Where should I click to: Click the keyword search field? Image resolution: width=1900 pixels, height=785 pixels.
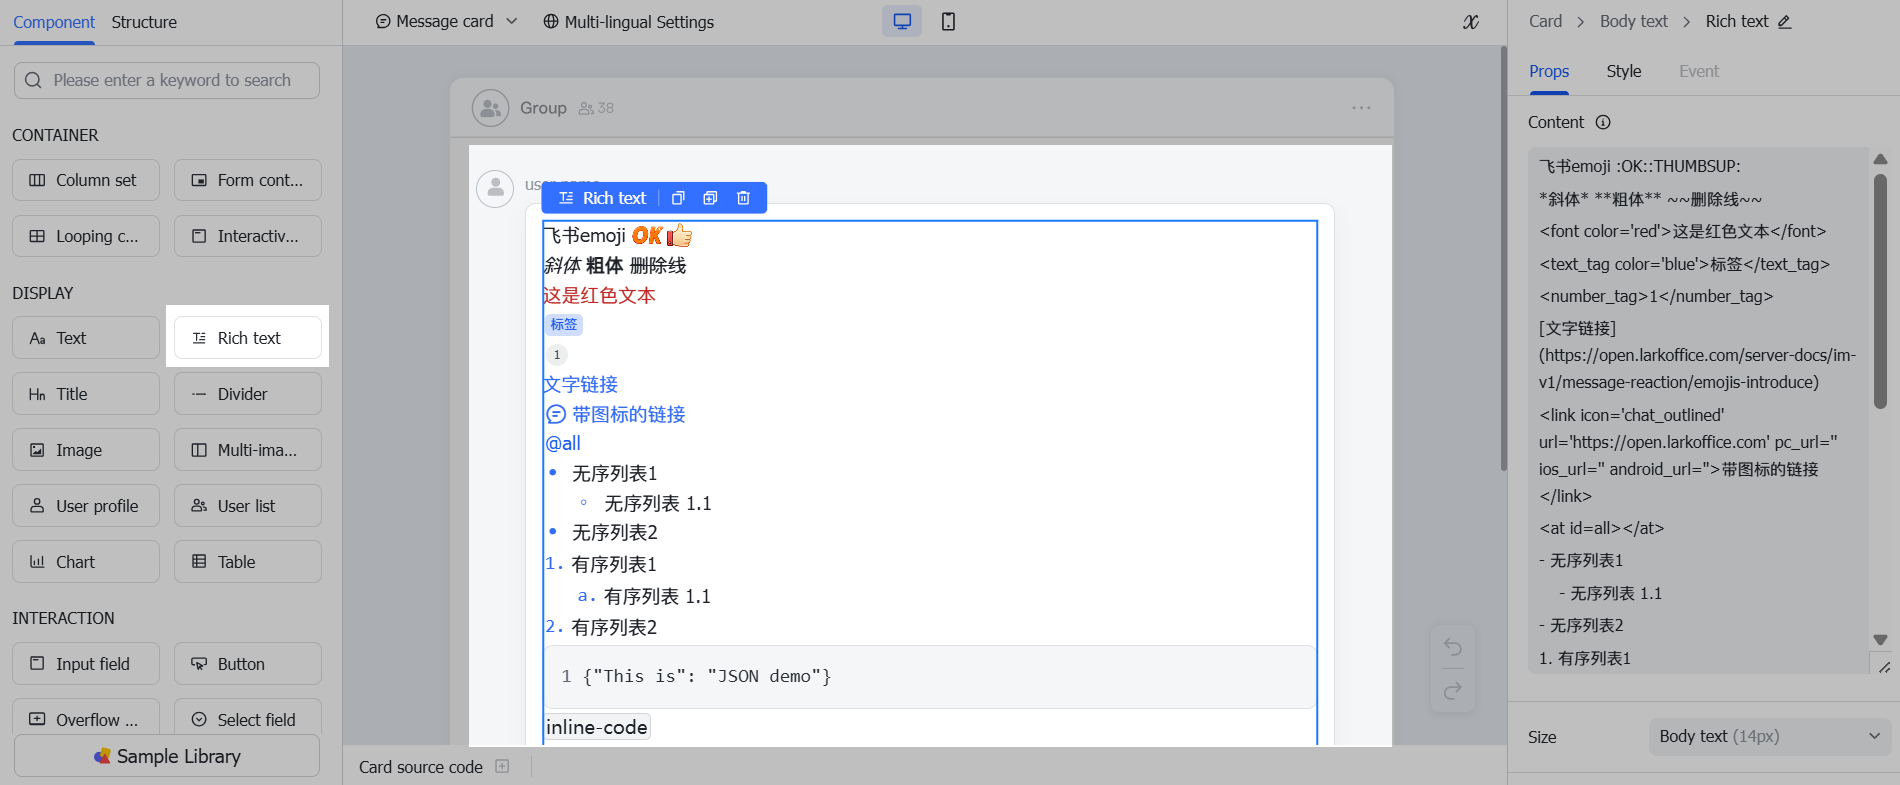point(167,80)
